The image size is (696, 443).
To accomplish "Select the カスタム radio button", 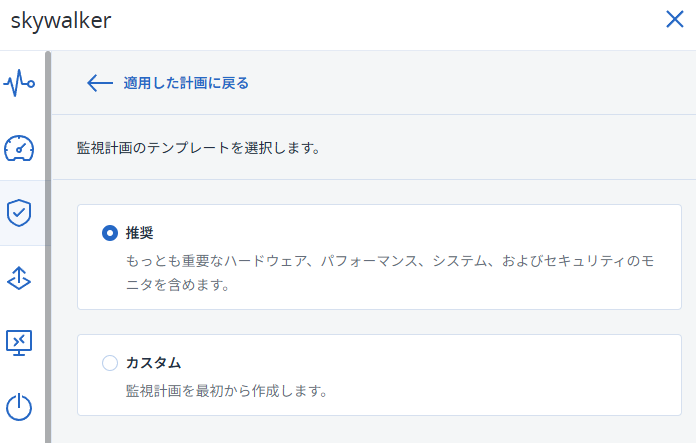I will point(110,363).
